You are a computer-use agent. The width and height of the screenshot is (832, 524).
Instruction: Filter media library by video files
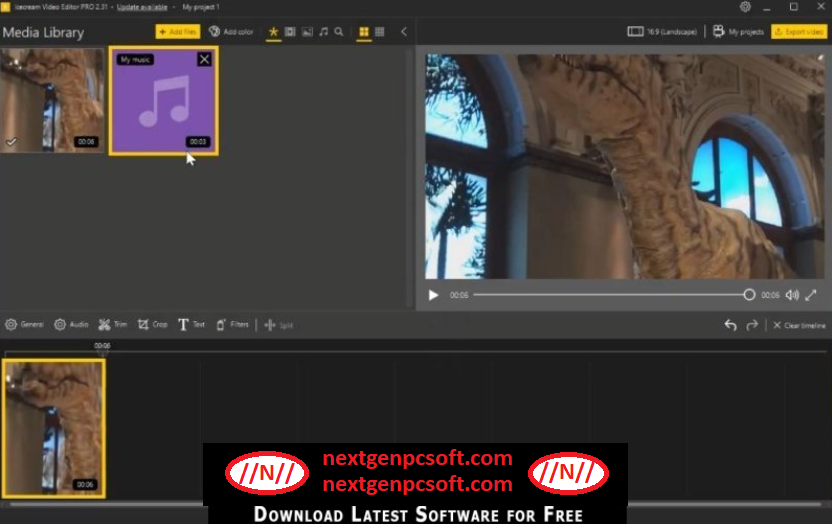point(290,32)
